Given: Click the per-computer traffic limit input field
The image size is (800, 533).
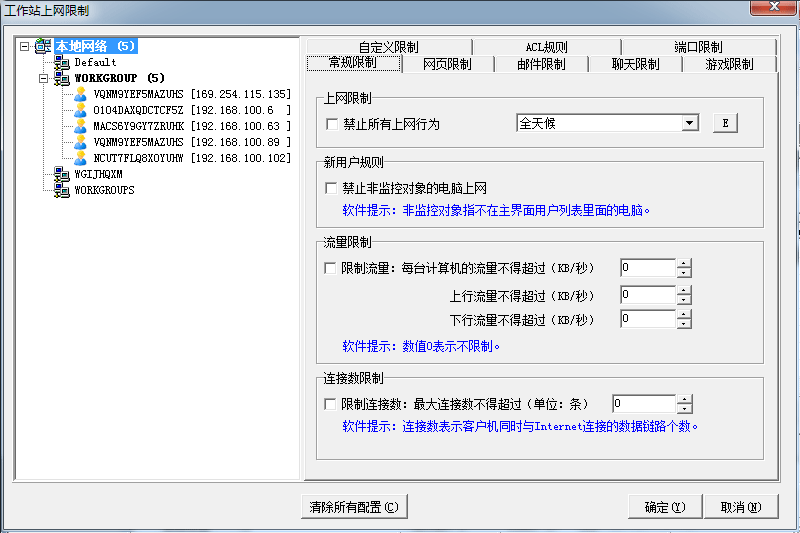Looking at the screenshot, I should [x=648, y=268].
